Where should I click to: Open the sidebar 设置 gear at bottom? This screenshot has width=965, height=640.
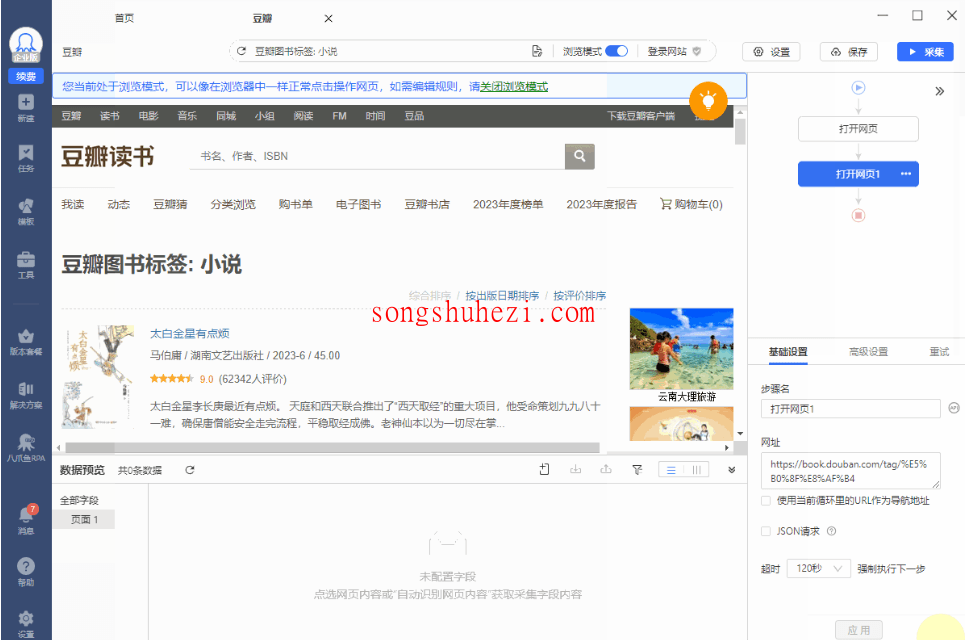[x=26, y=625]
